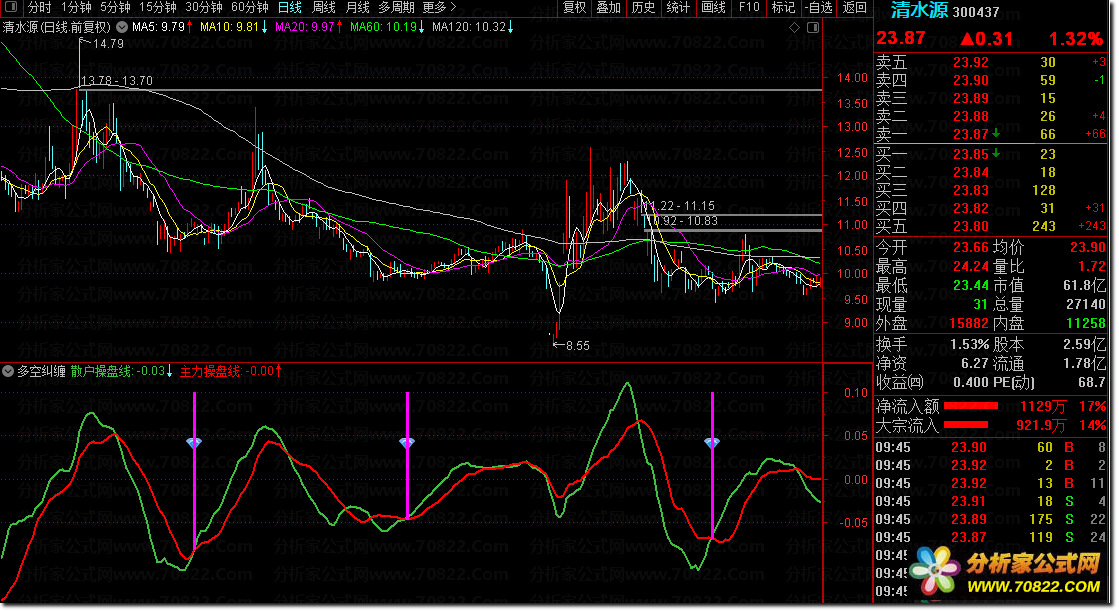Toggle the side panel icon at chart top-right

[x=813, y=27]
